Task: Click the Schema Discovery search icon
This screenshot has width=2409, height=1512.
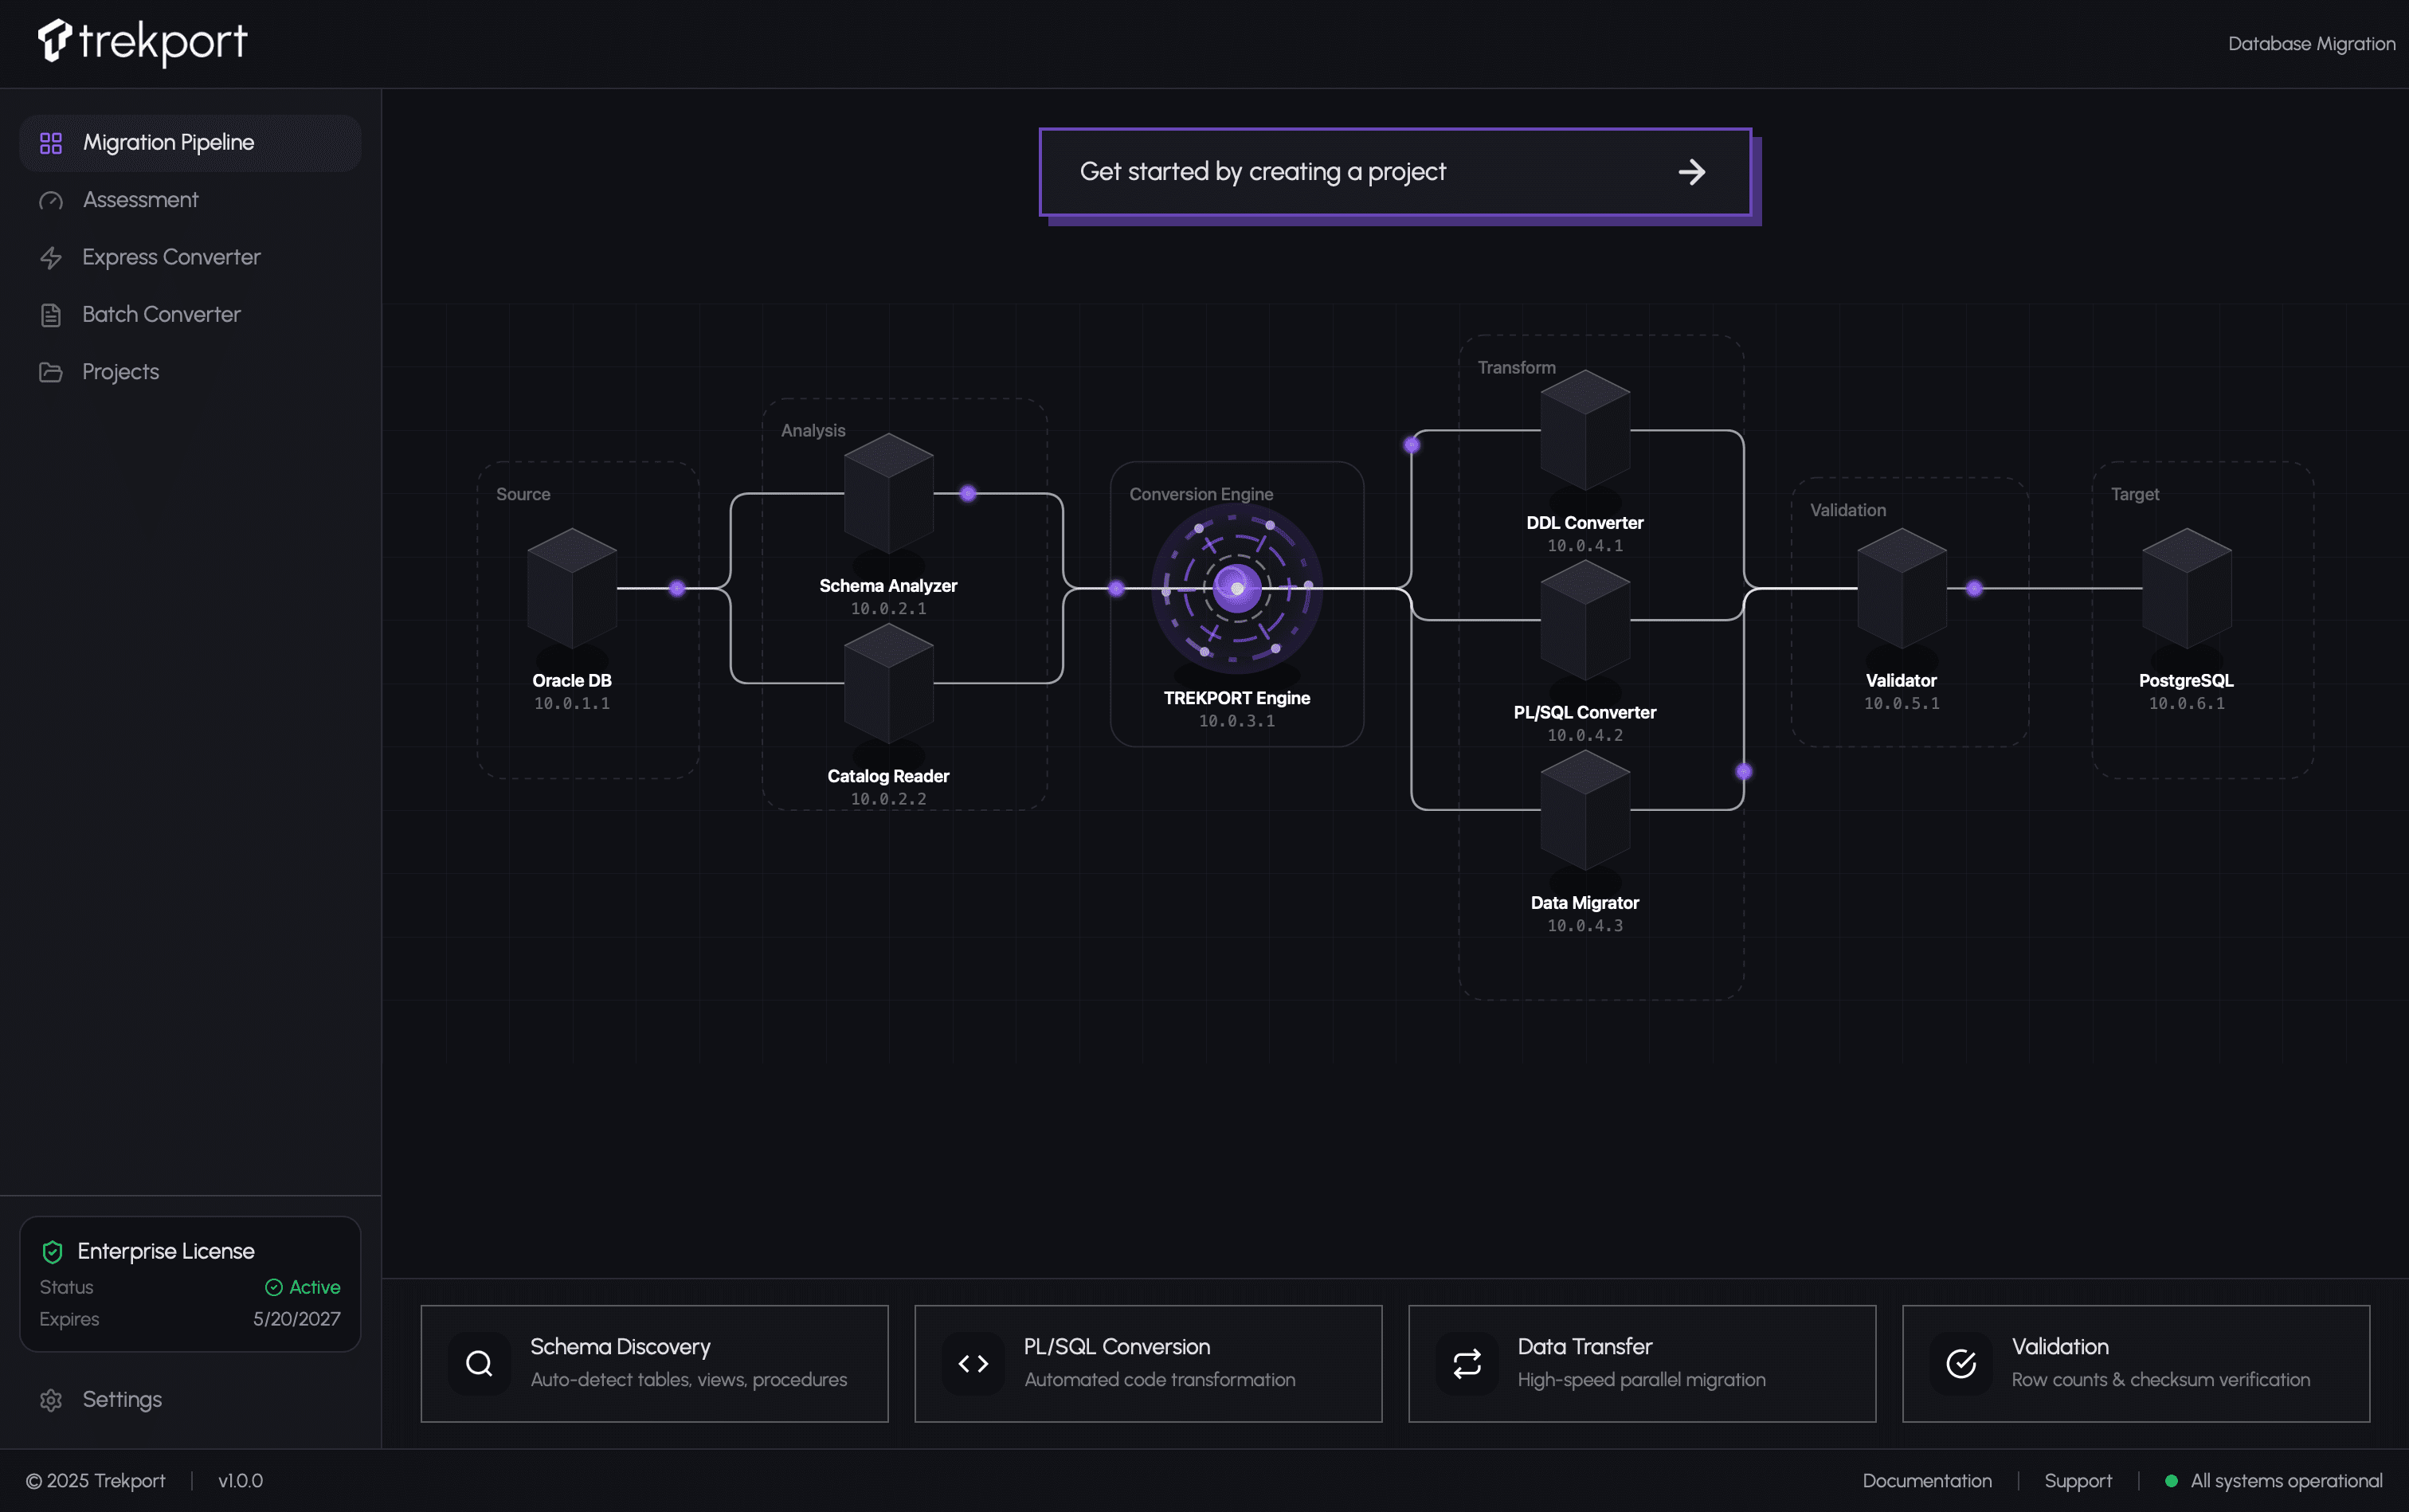Action: 479,1363
